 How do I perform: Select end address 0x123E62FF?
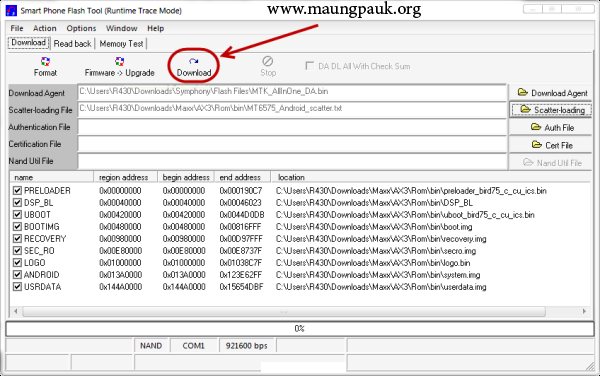click(x=241, y=275)
